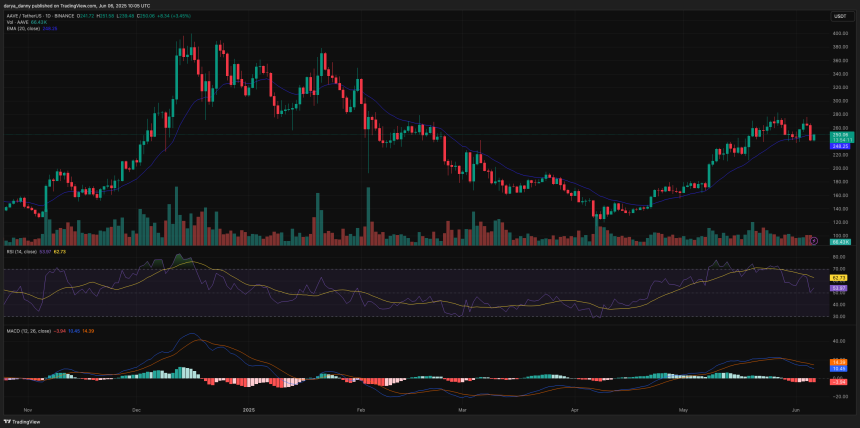The height and width of the screenshot is (428, 860).
Task: Click the blue EMA value label 248.25
Action: pos(840,146)
